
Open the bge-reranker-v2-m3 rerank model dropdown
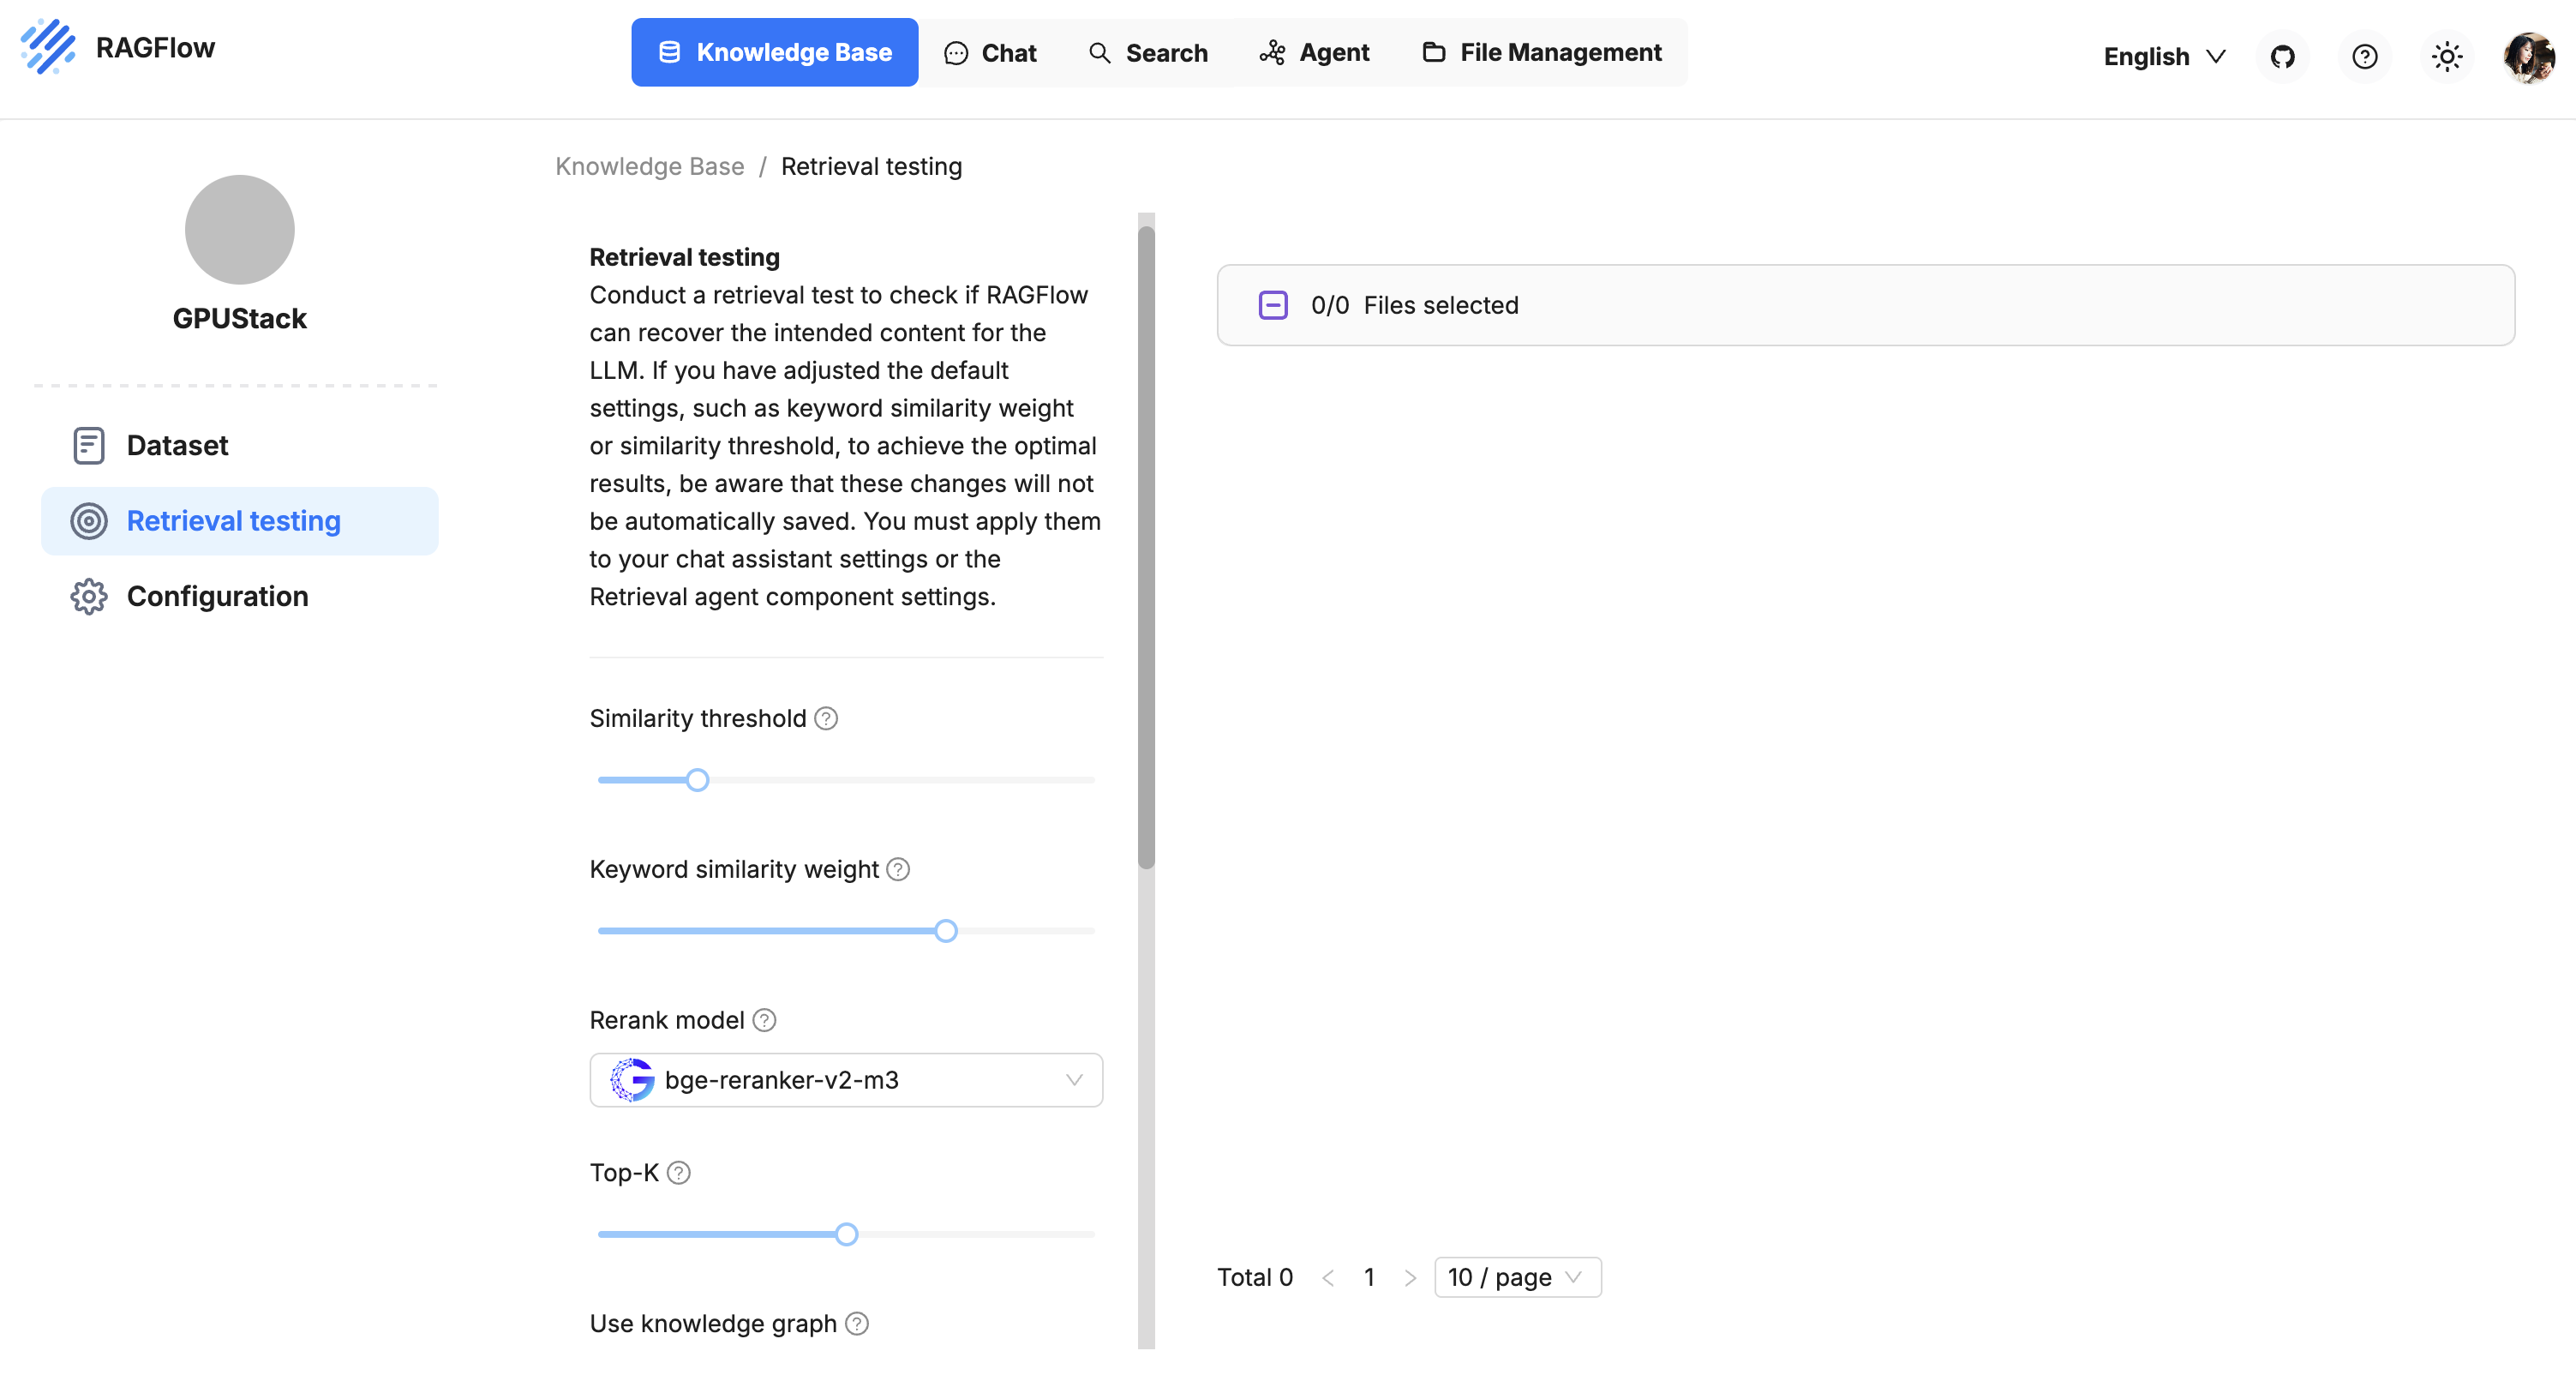845,1080
